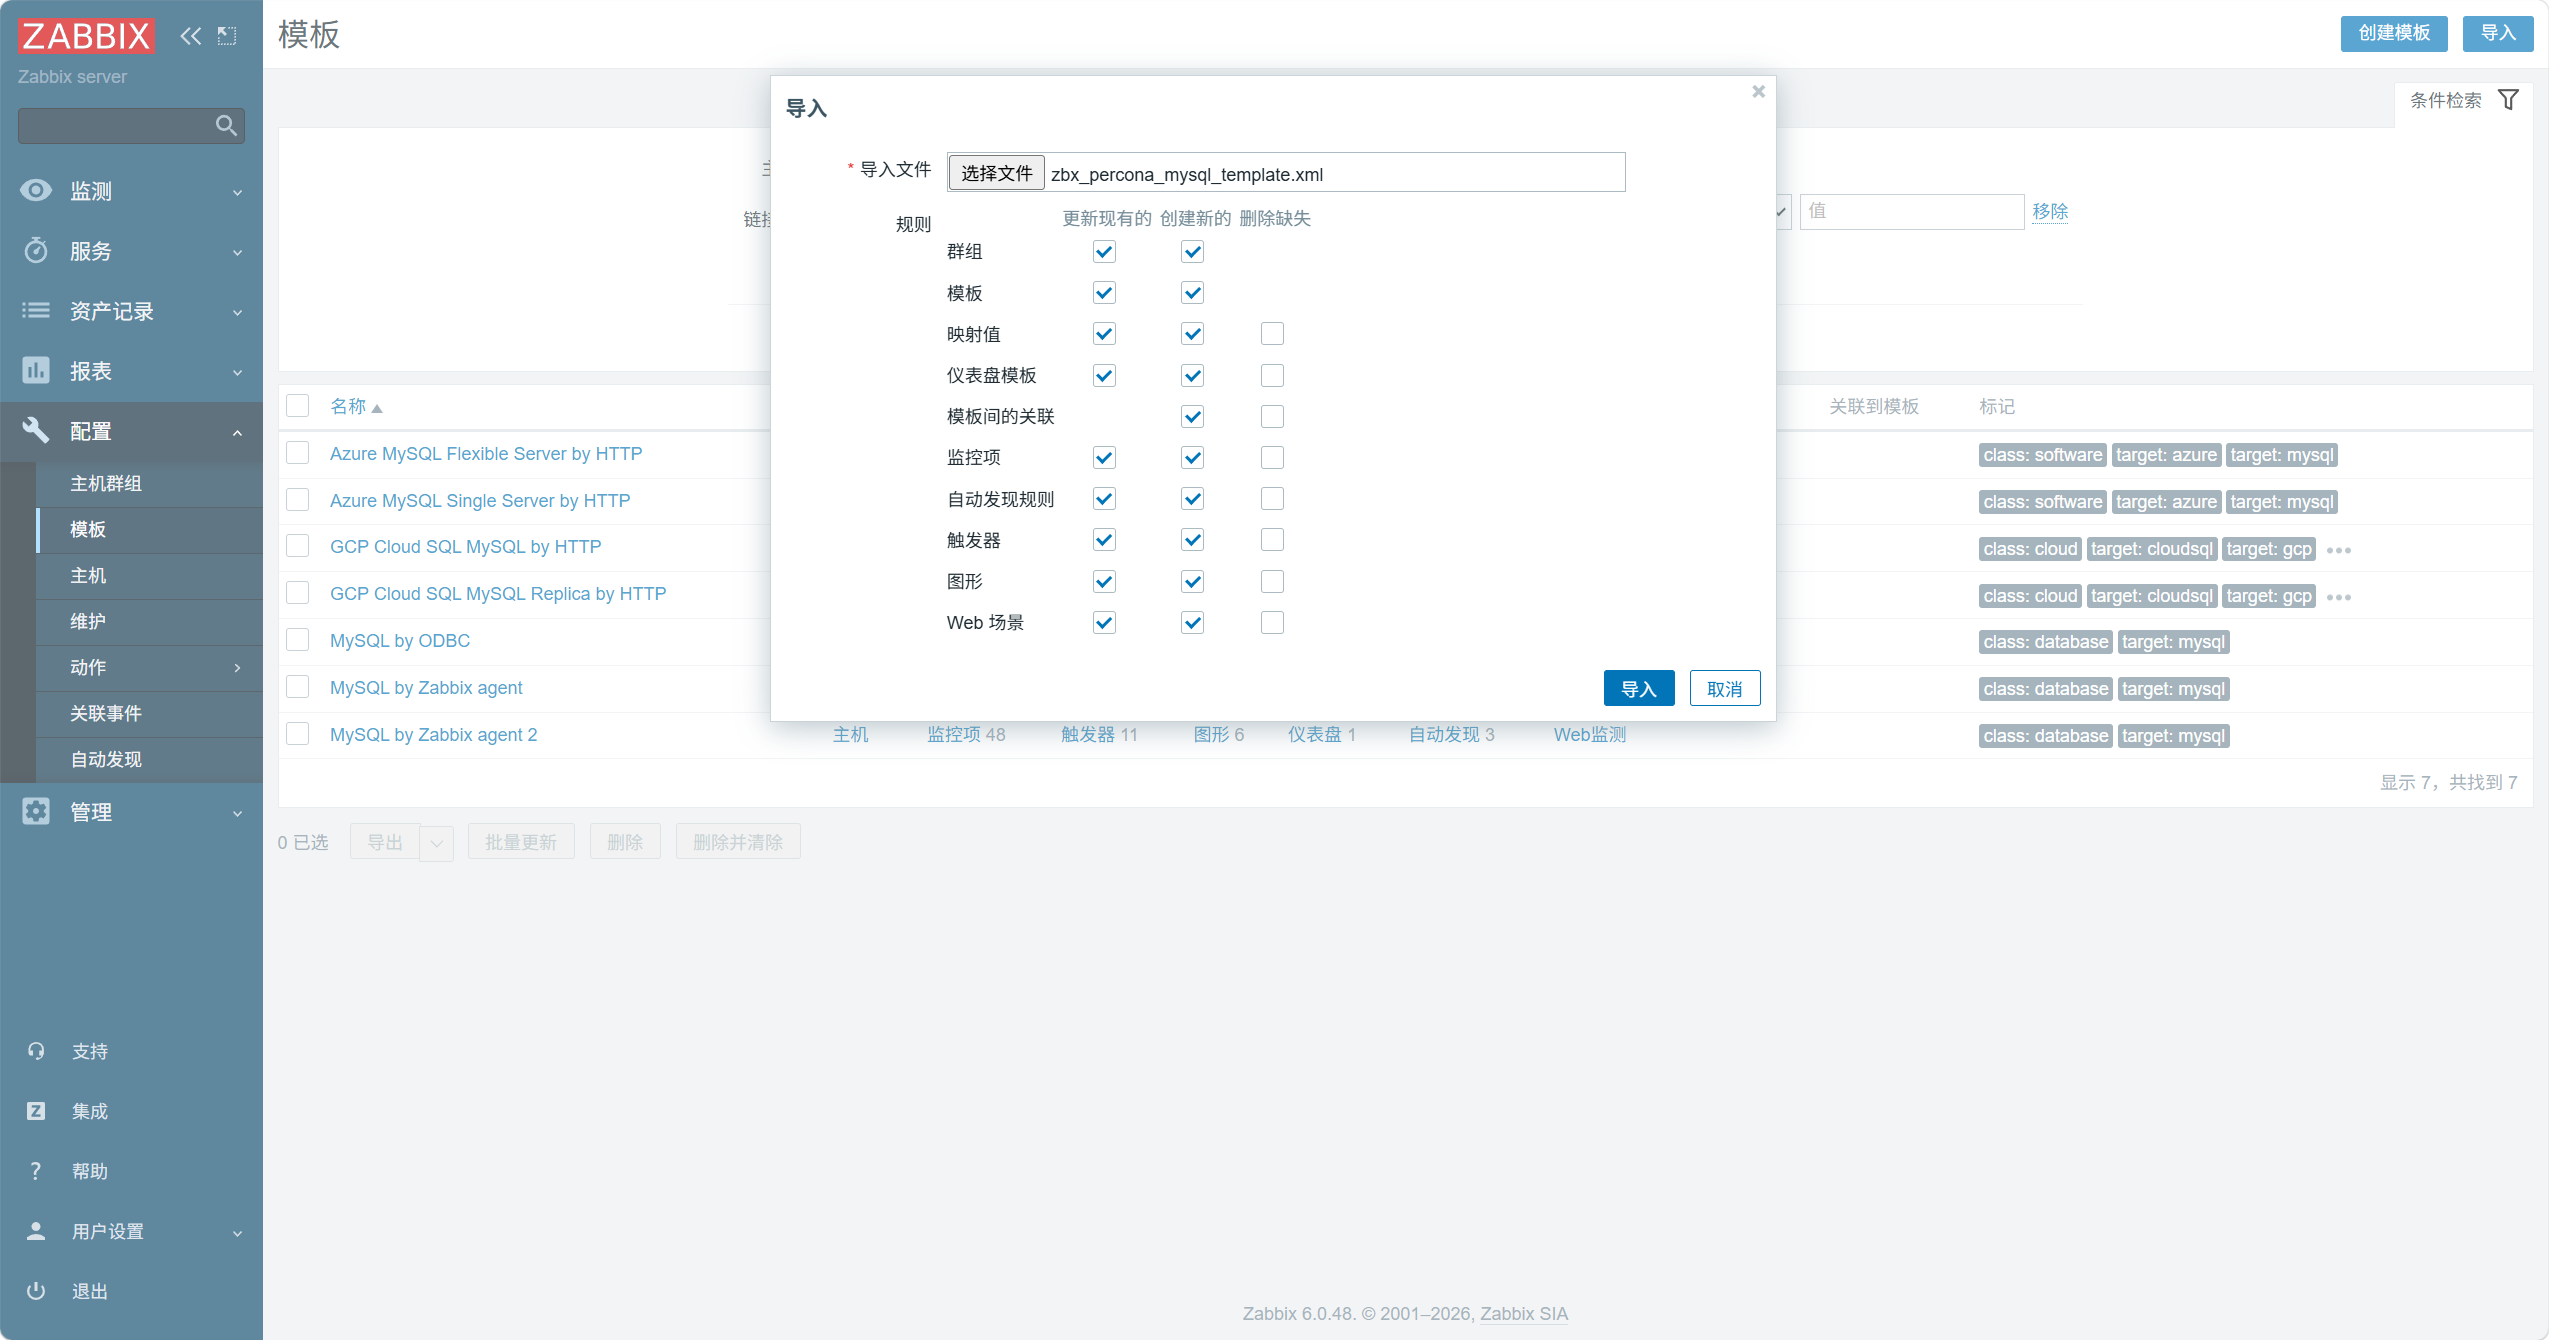Click the user icon for 用户设置
The image size is (2549, 1340).
[x=36, y=1231]
